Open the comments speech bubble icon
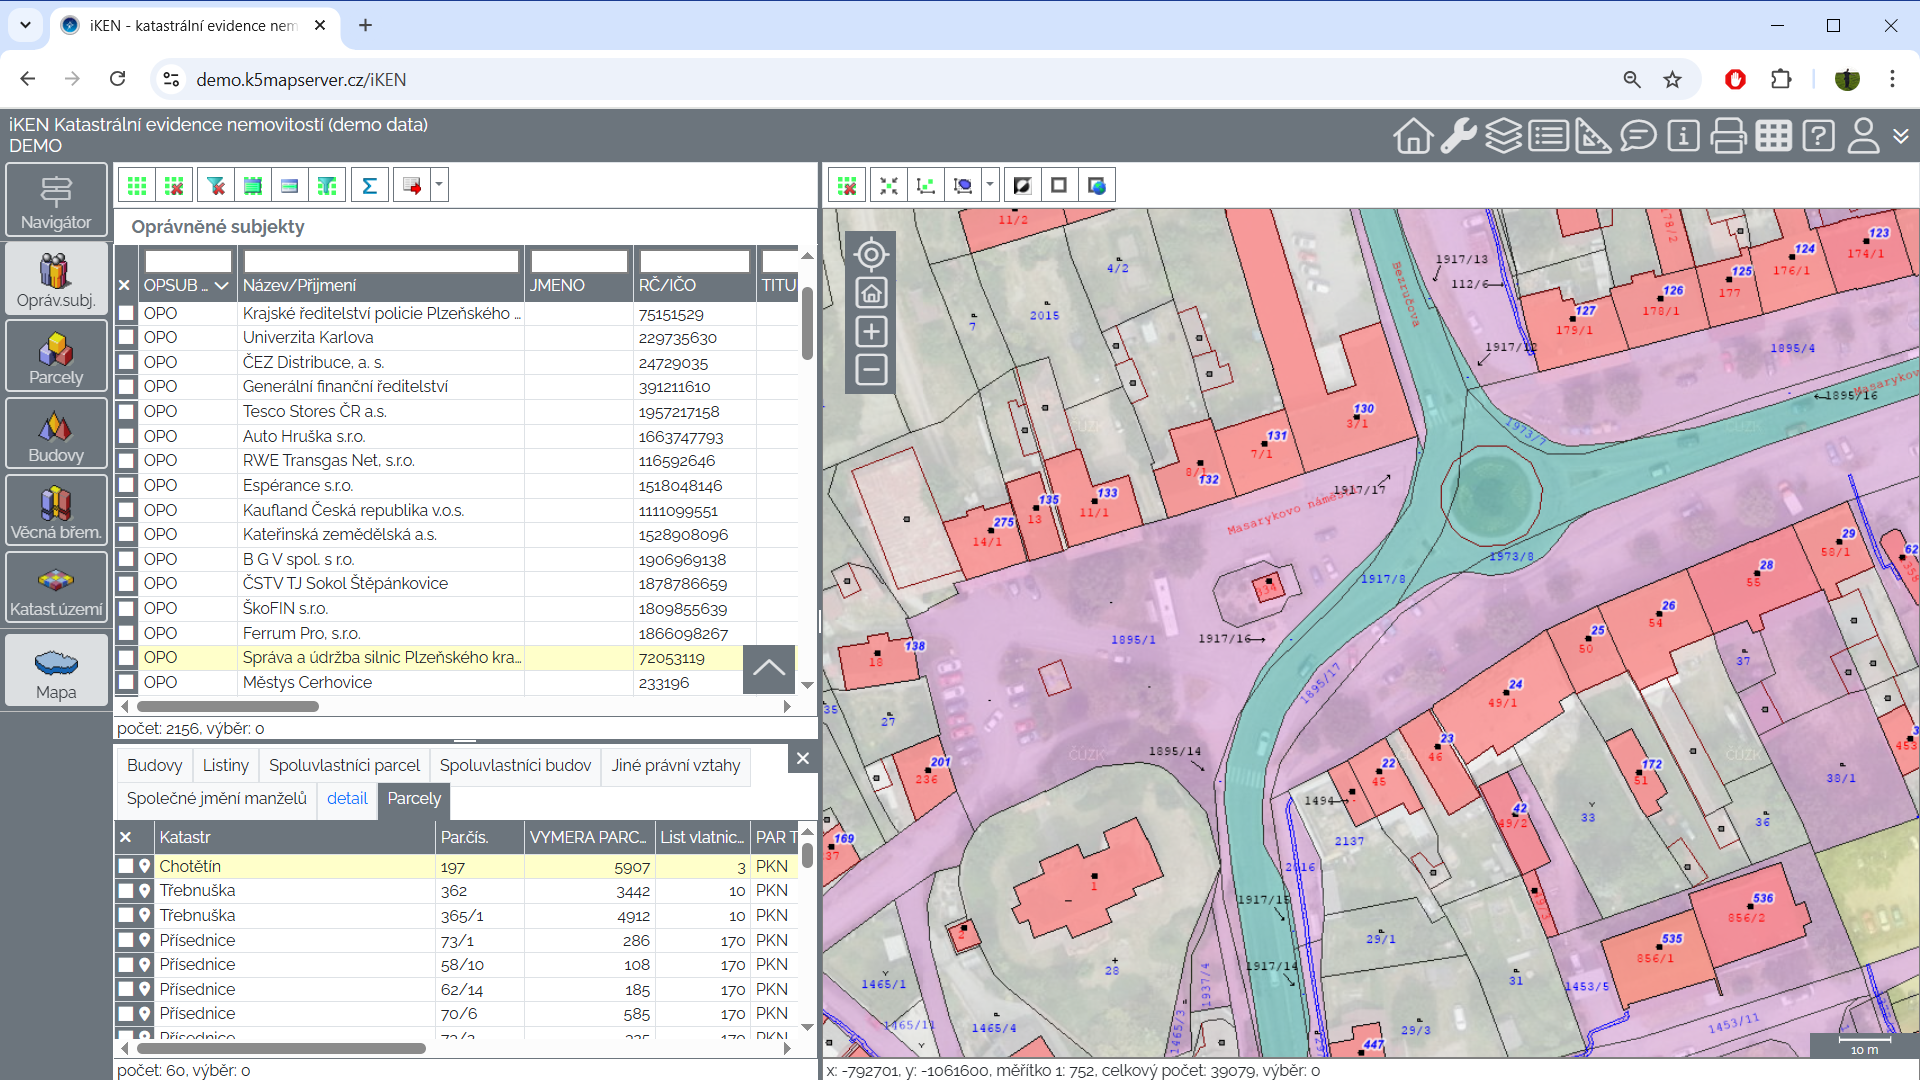1920x1080 pixels. pos(1638,136)
